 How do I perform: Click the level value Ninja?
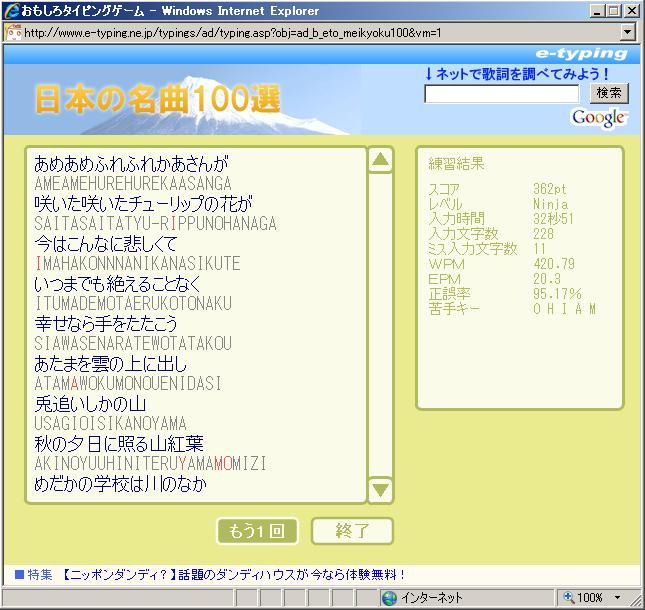pos(550,204)
